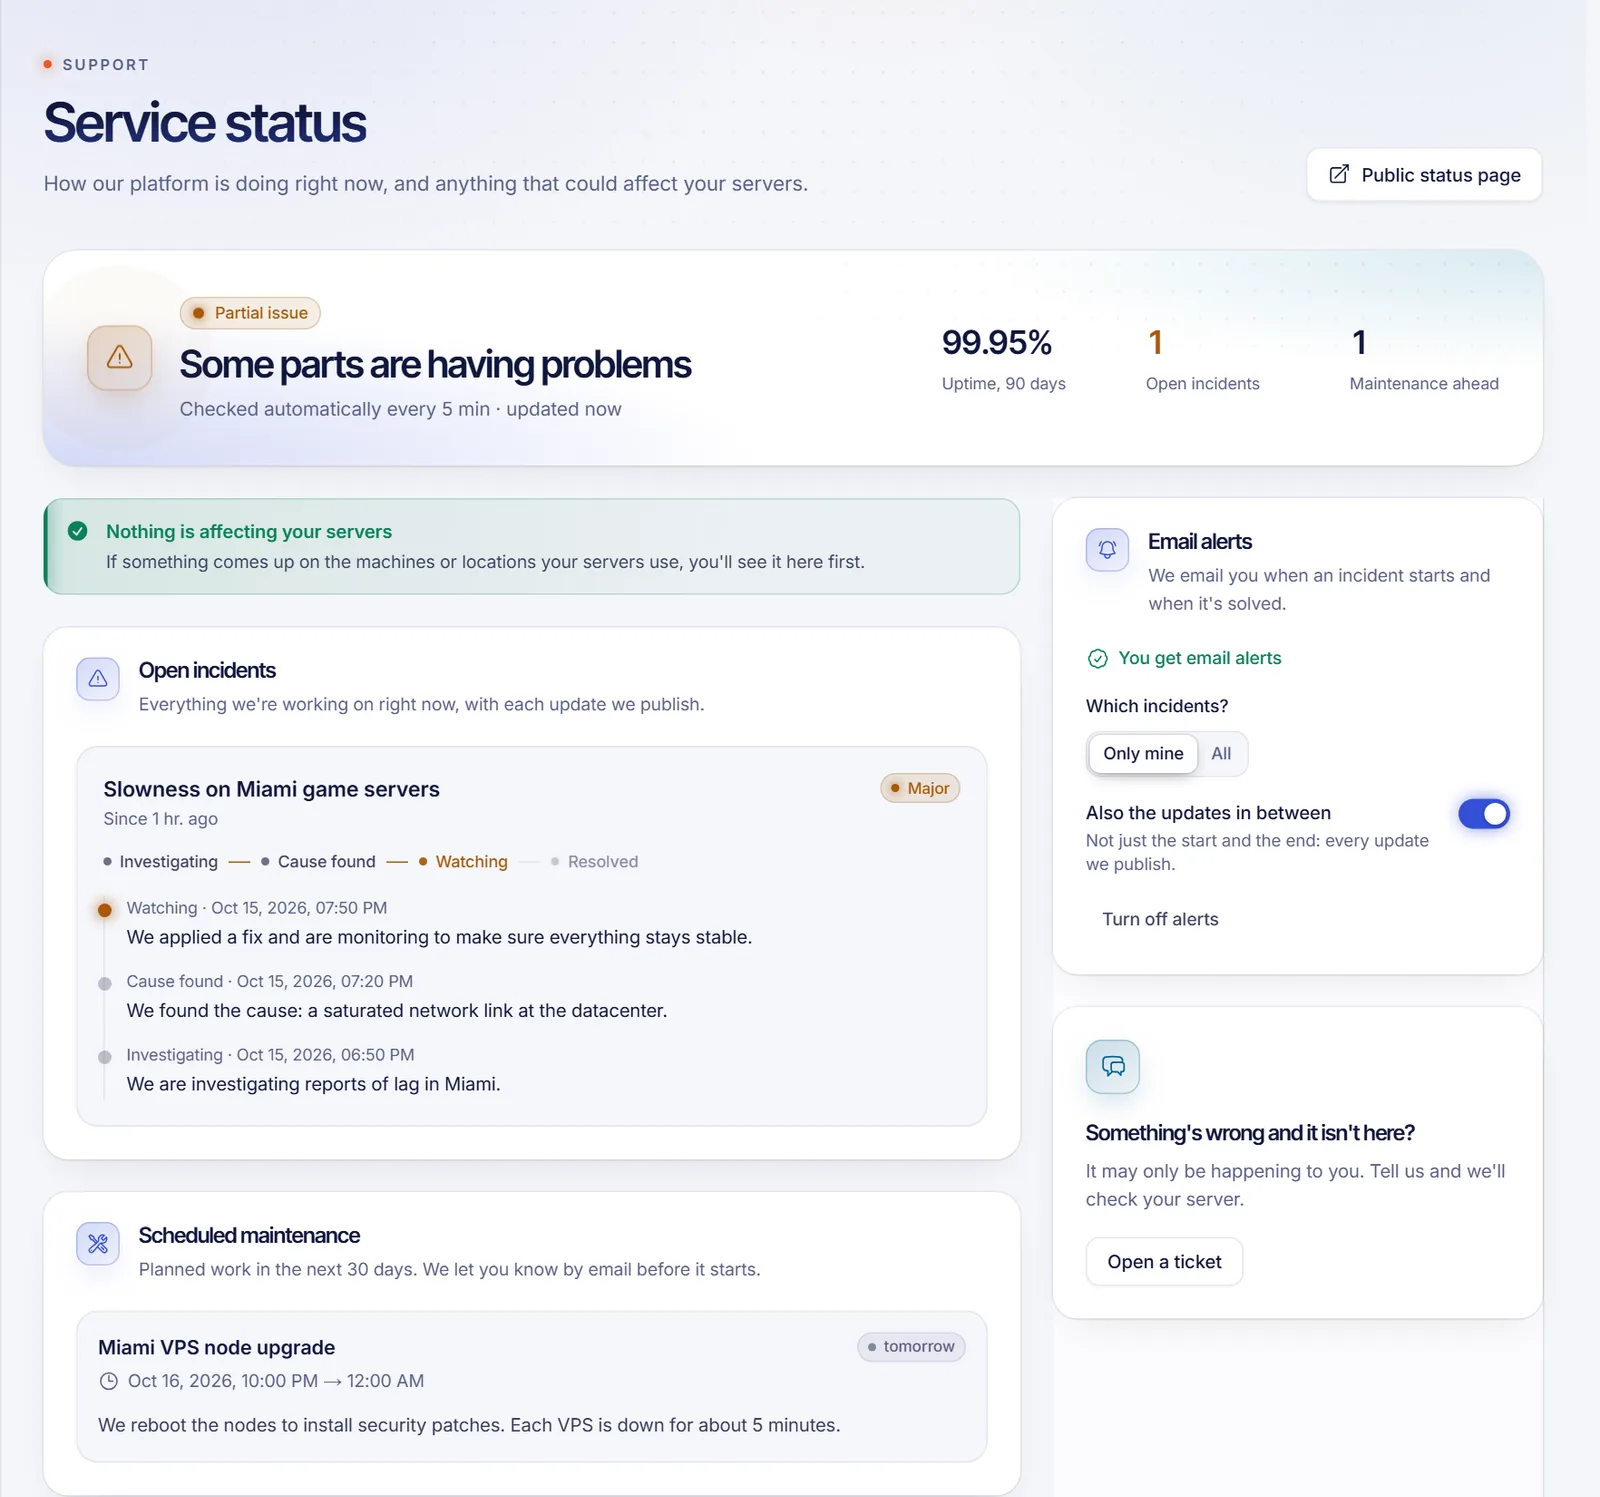Select the All incidents option
Screen dimensions: 1600x1497
point(1221,754)
